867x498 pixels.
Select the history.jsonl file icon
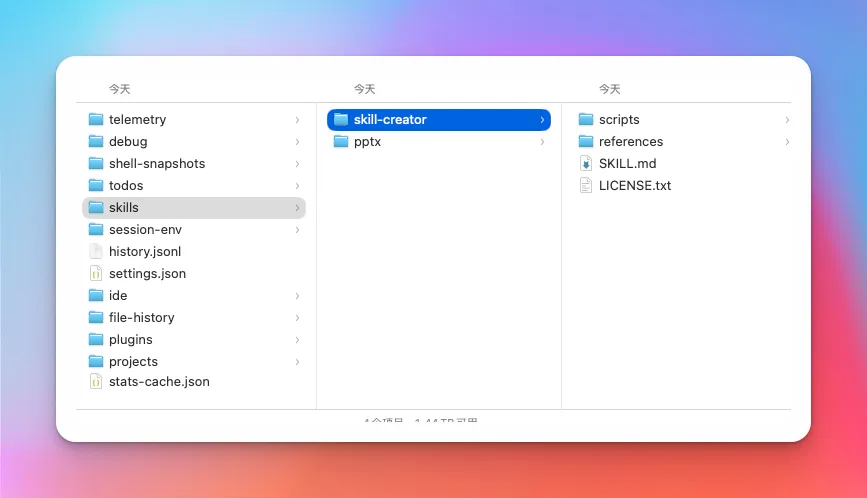coord(96,251)
